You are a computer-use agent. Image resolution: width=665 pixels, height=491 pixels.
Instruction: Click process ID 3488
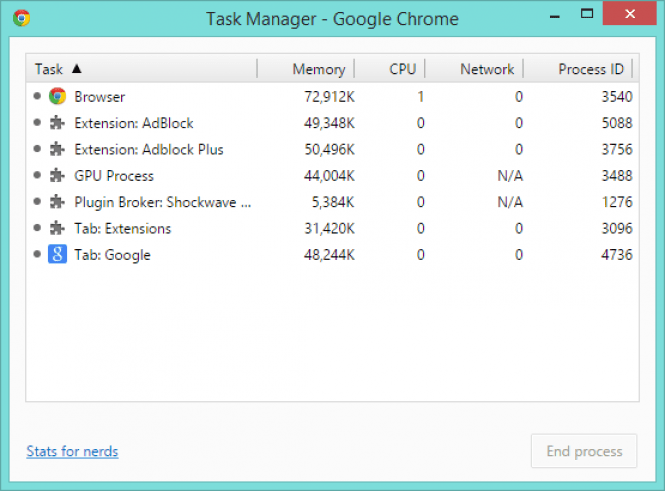(x=617, y=176)
